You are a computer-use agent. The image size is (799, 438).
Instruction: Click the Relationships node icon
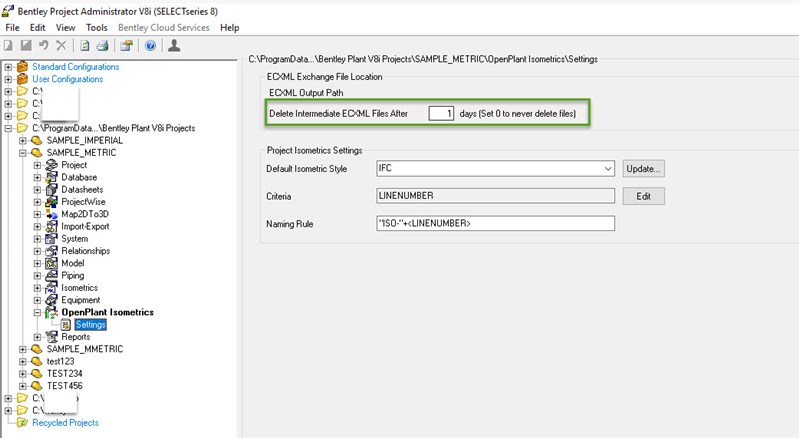[51, 251]
